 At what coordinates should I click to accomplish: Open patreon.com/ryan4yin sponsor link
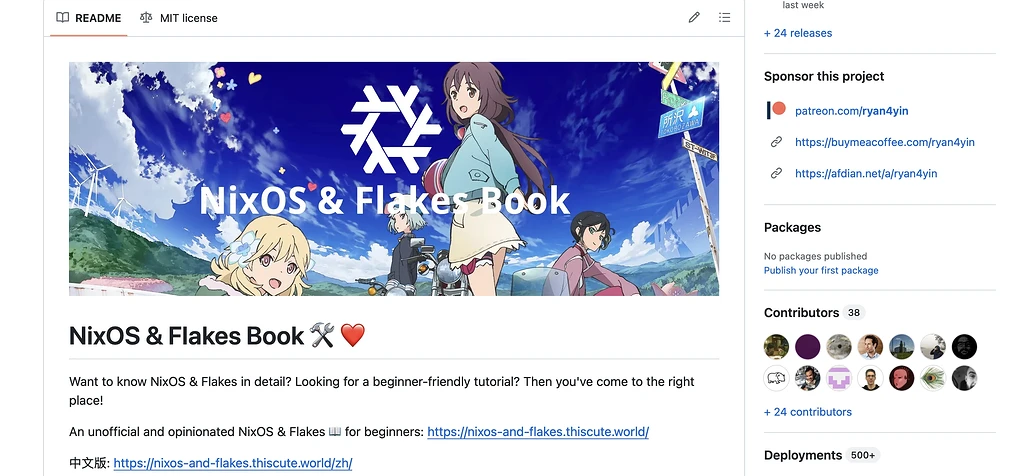[852, 111]
